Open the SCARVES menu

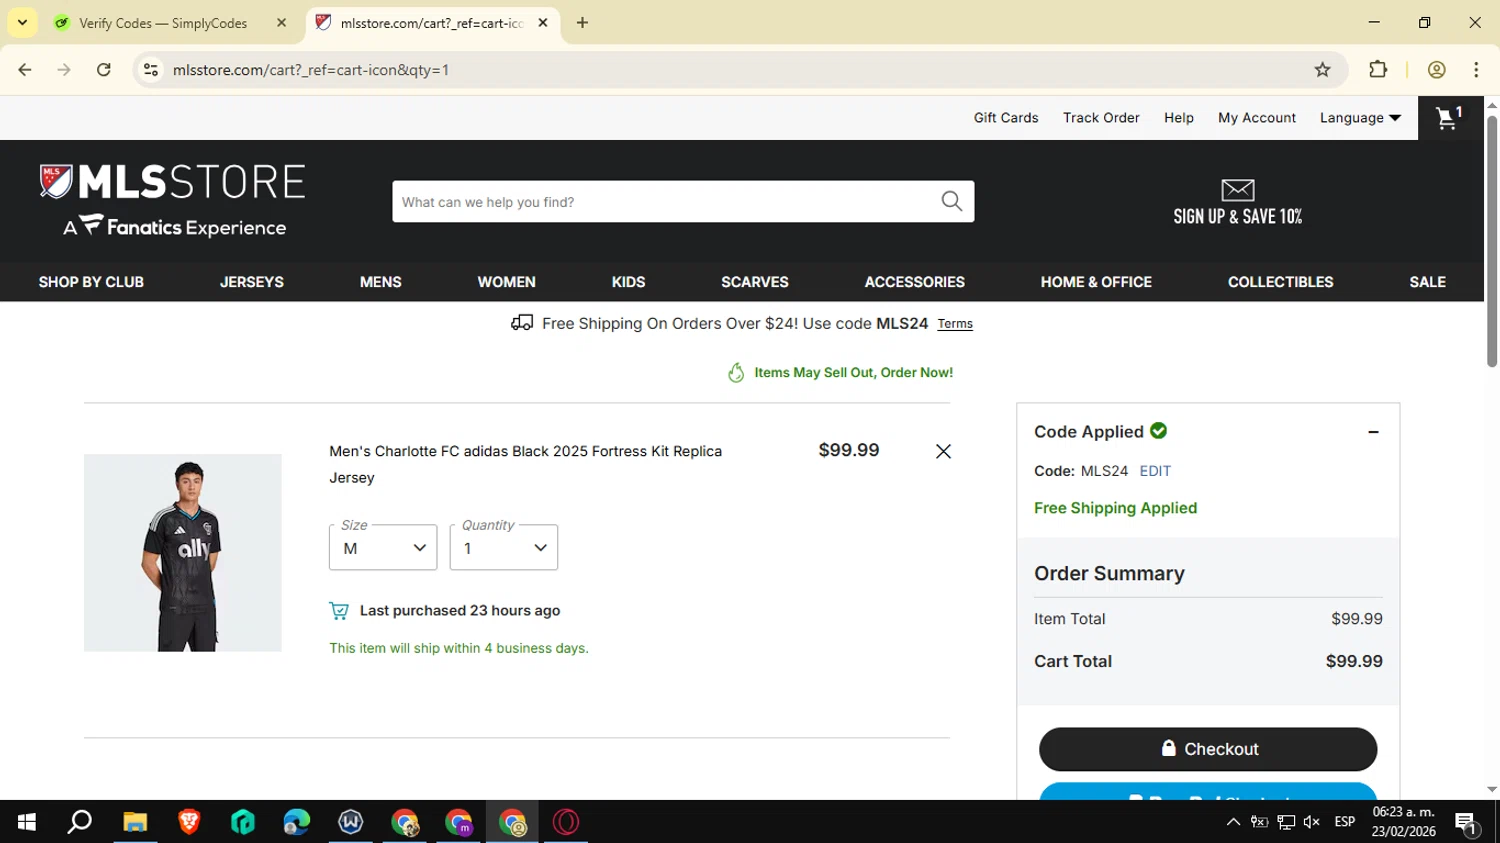755,282
